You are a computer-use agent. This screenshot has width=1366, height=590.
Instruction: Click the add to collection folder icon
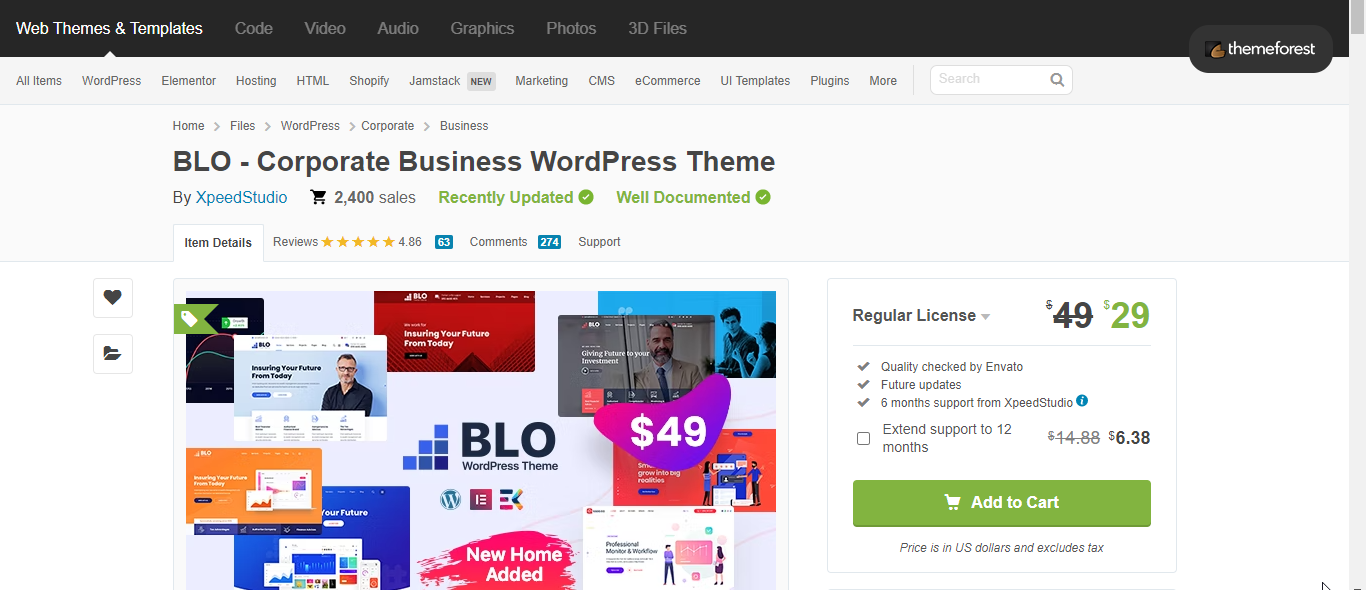pos(113,354)
